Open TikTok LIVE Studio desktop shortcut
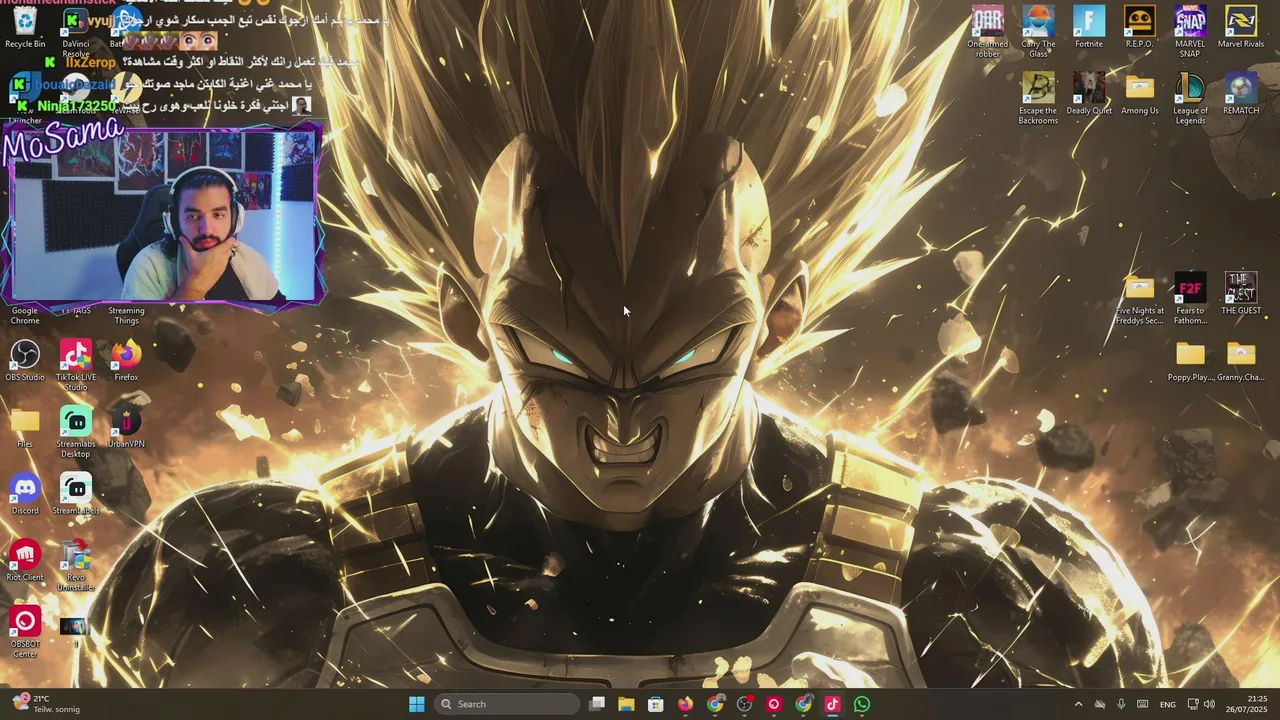This screenshot has width=1280, height=720. (x=76, y=366)
